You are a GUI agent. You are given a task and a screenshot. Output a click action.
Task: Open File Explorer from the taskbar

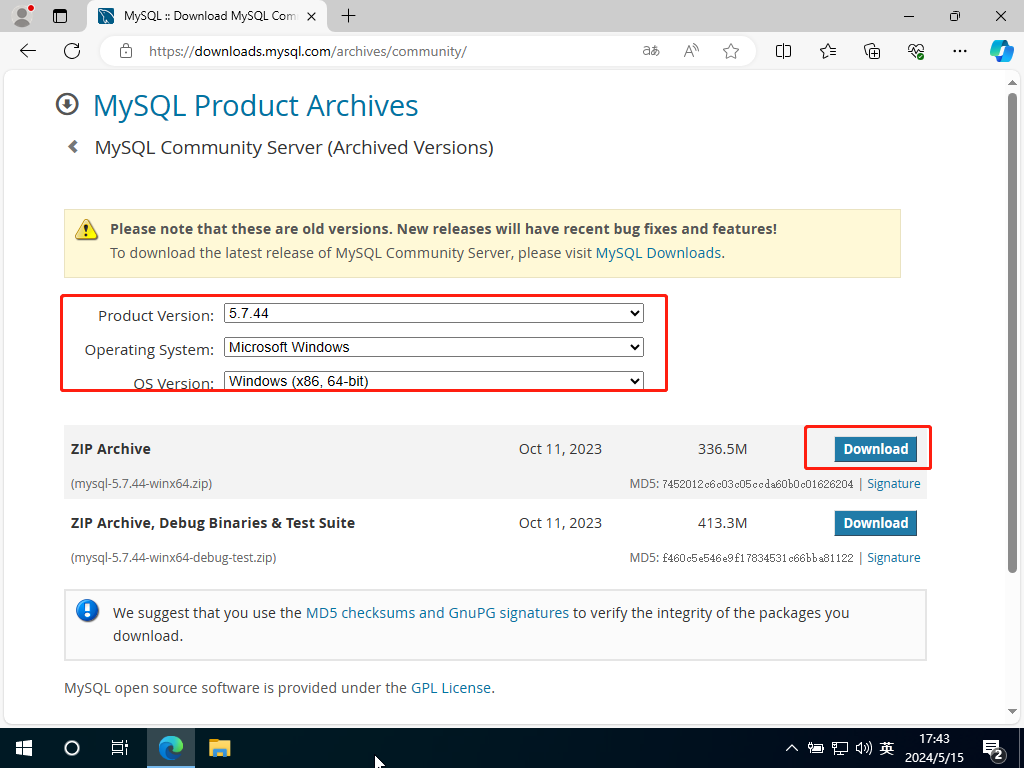[x=219, y=747]
